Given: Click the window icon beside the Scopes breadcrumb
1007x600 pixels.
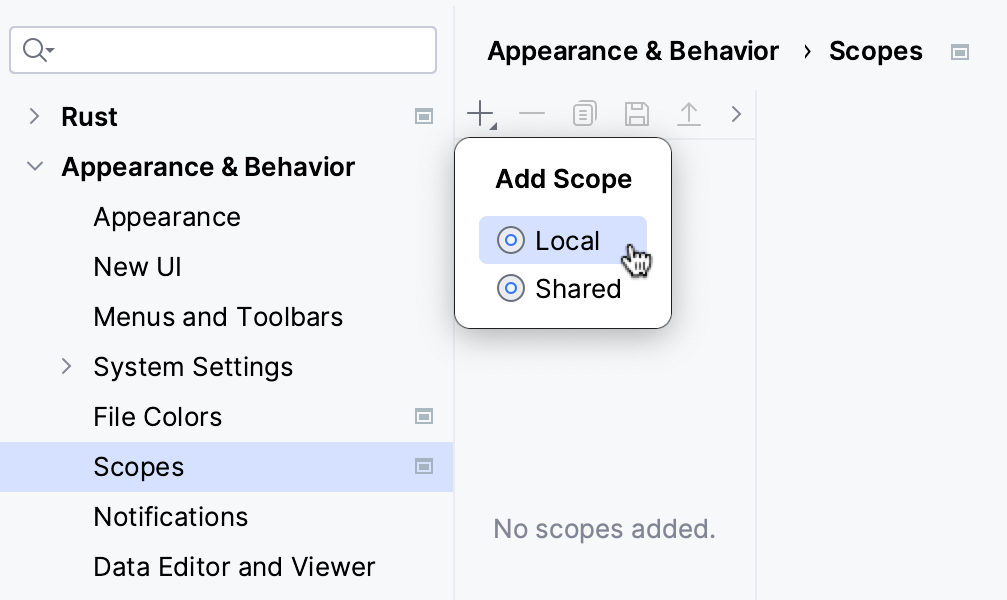Looking at the screenshot, I should click(959, 51).
